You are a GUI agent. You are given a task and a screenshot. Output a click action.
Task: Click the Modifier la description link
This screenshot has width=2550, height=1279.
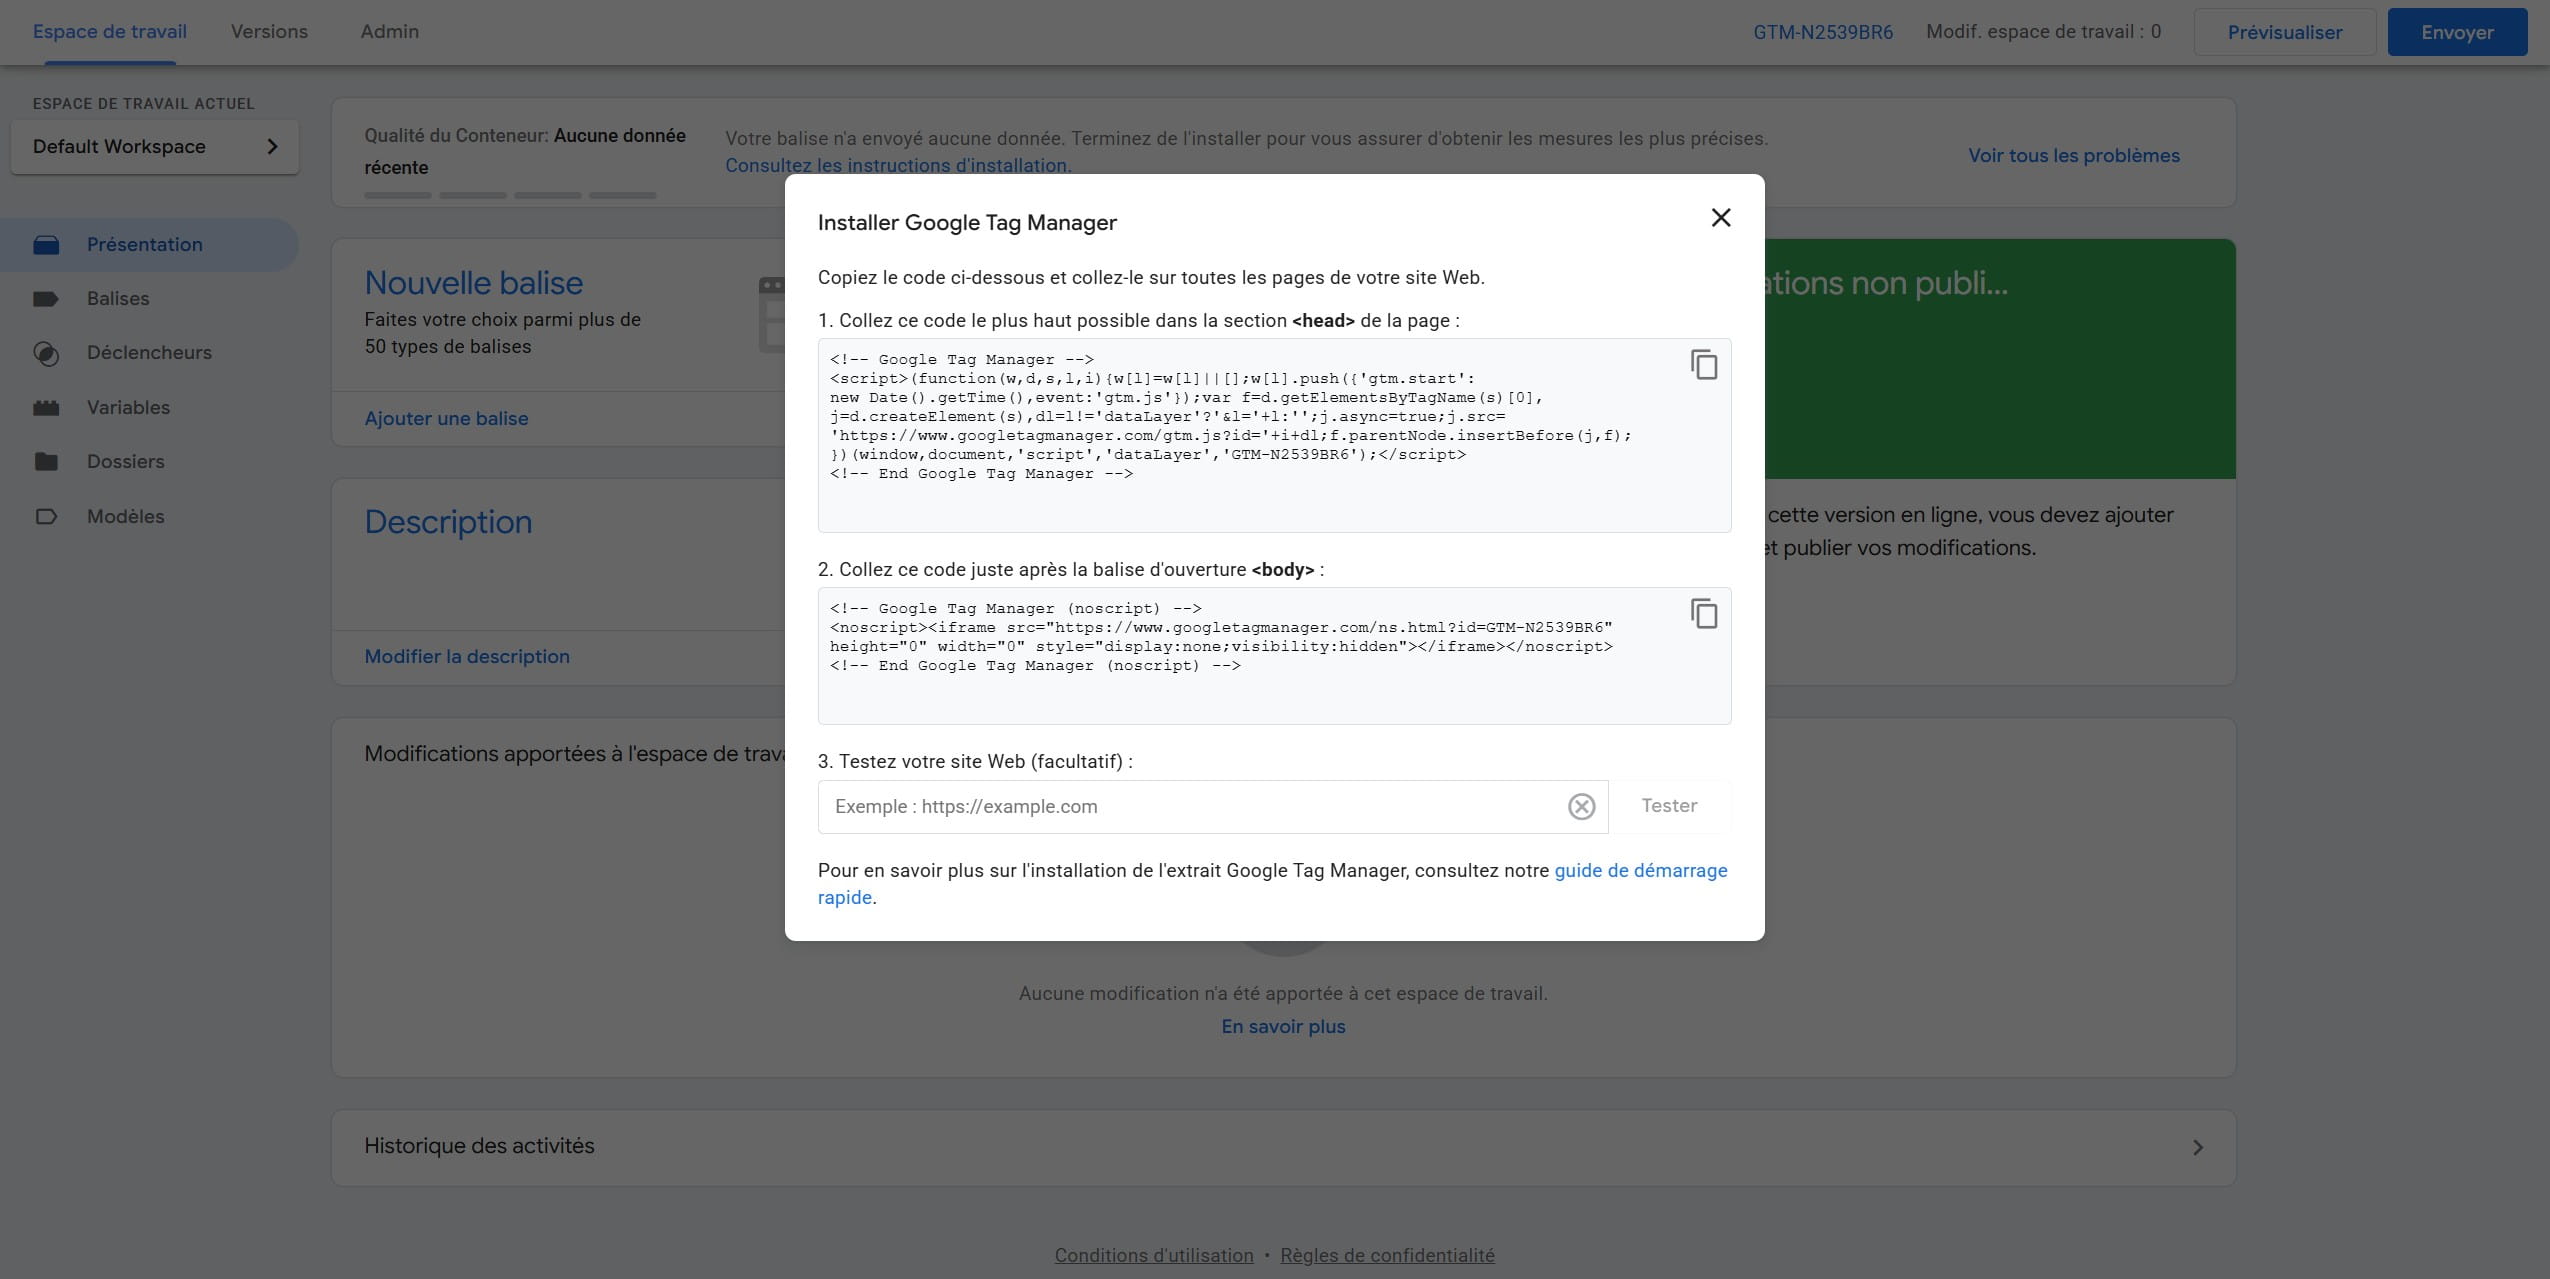(467, 657)
